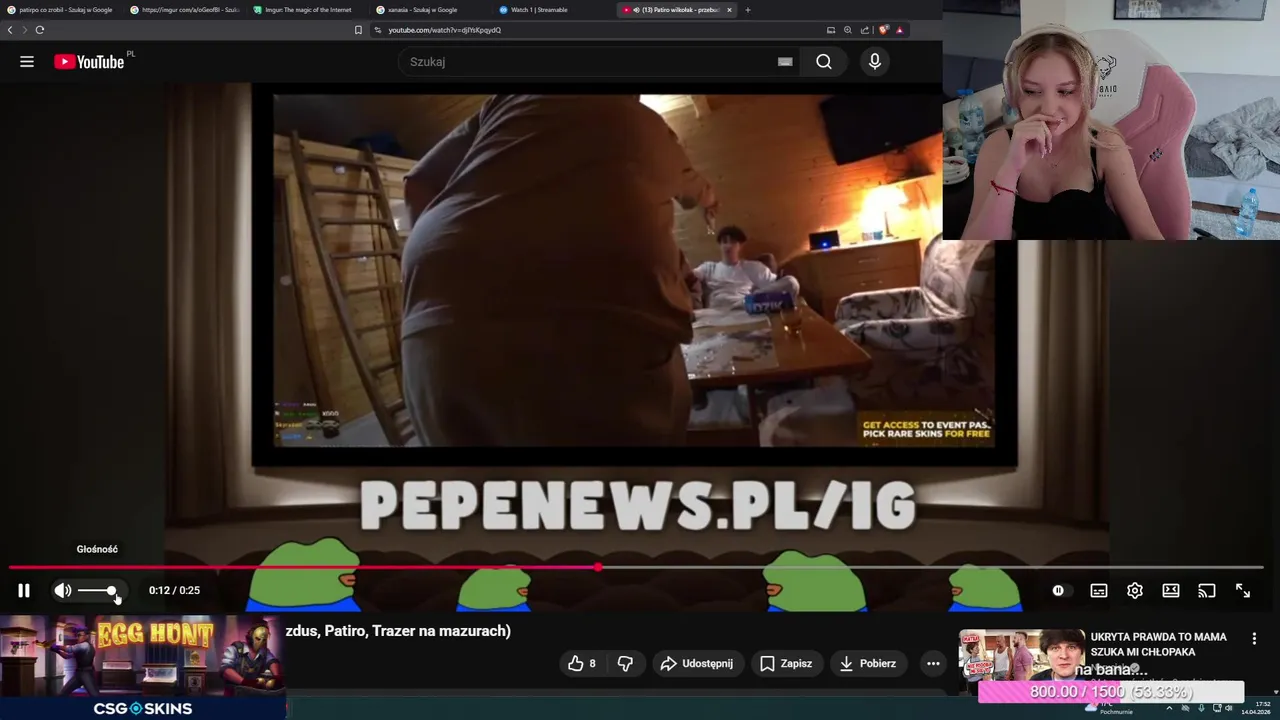Open the on-screen keyboard in search box
This screenshot has width=1280, height=720.
[x=785, y=62]
